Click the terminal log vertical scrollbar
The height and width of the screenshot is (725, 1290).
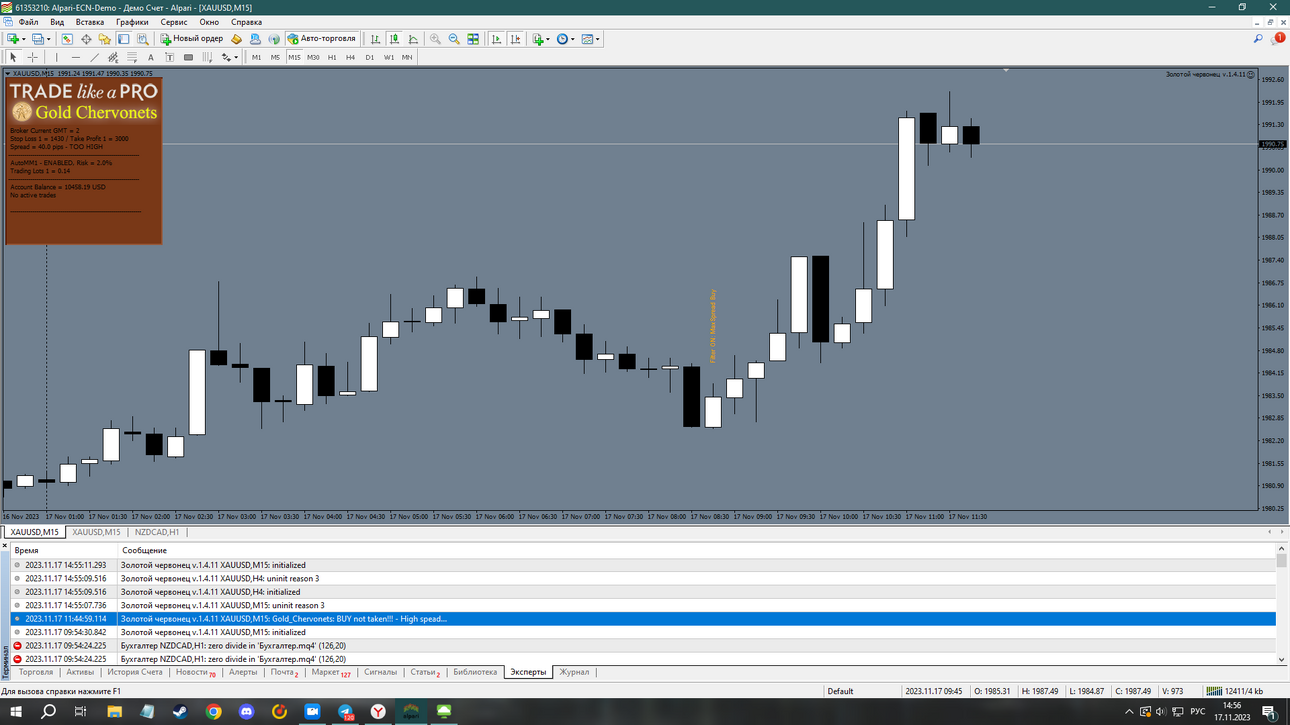[1282, 605]
